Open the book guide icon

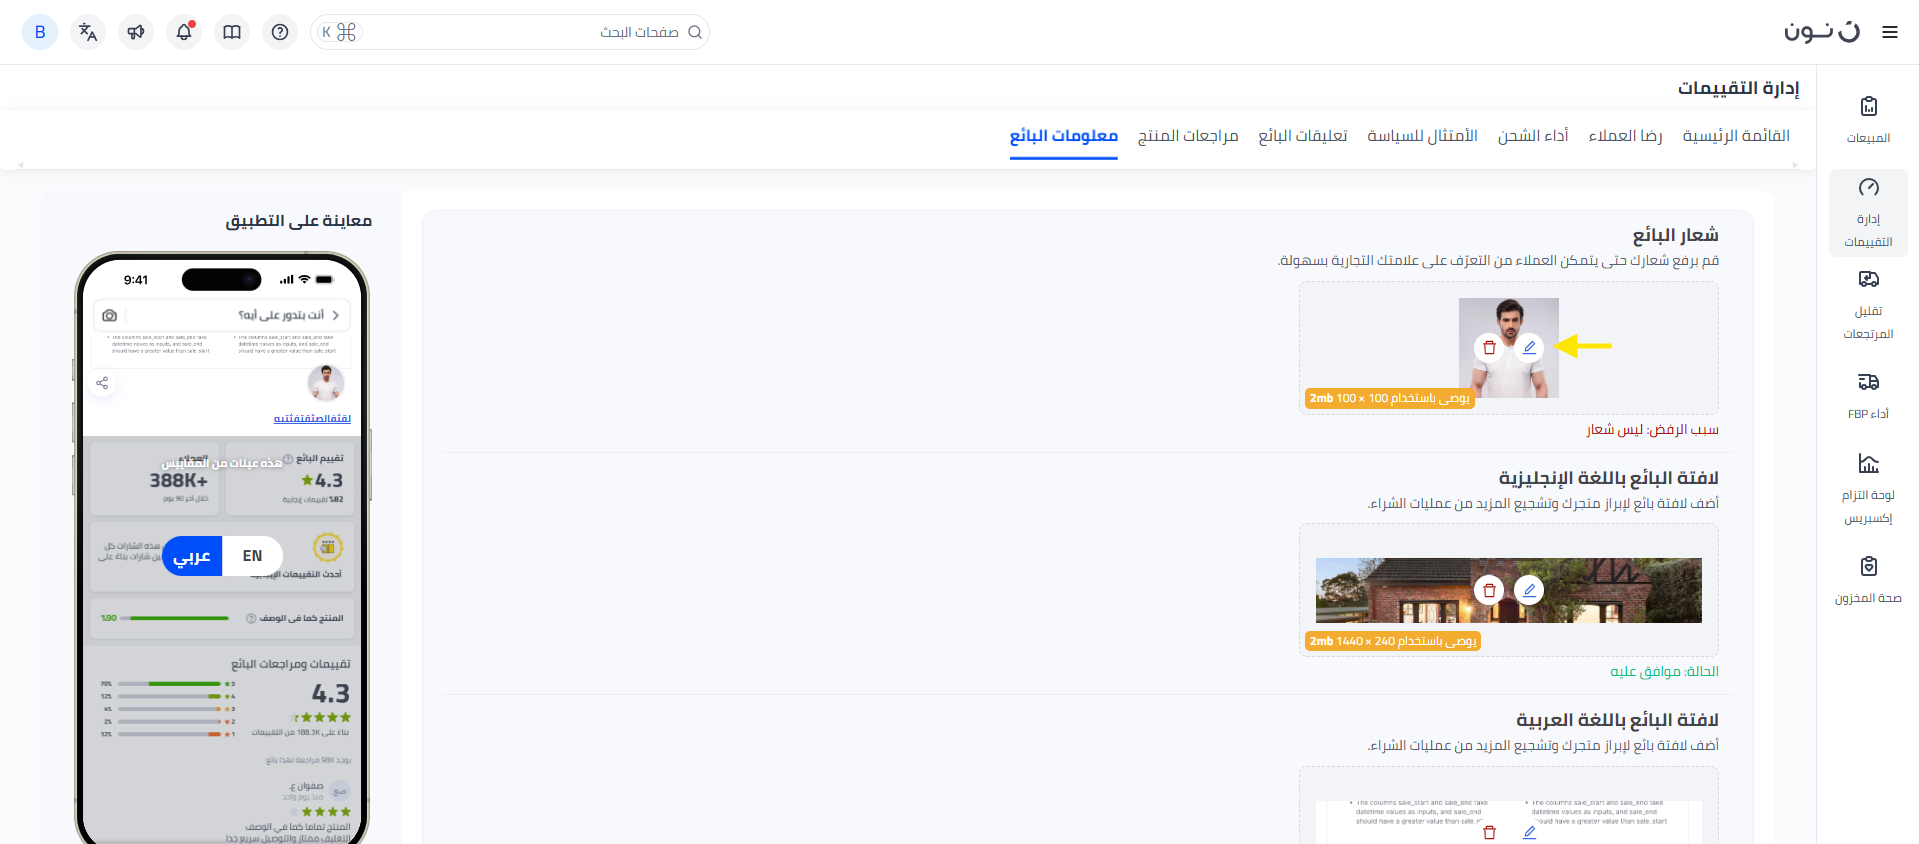(x=232, y=32)
